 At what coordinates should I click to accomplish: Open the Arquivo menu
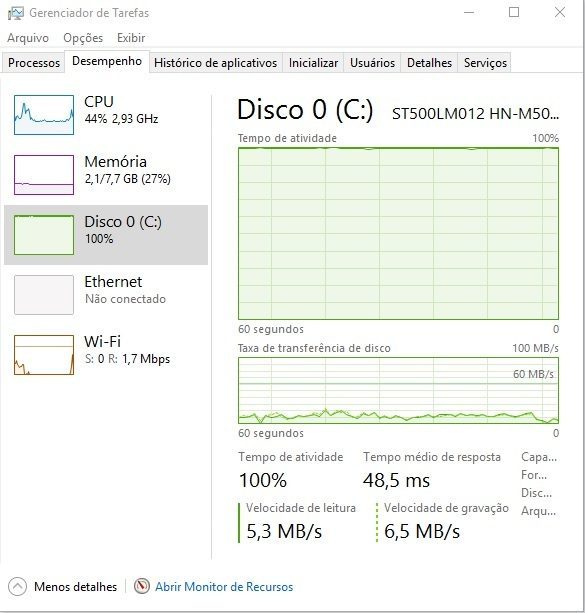click(x=28, y=38)
